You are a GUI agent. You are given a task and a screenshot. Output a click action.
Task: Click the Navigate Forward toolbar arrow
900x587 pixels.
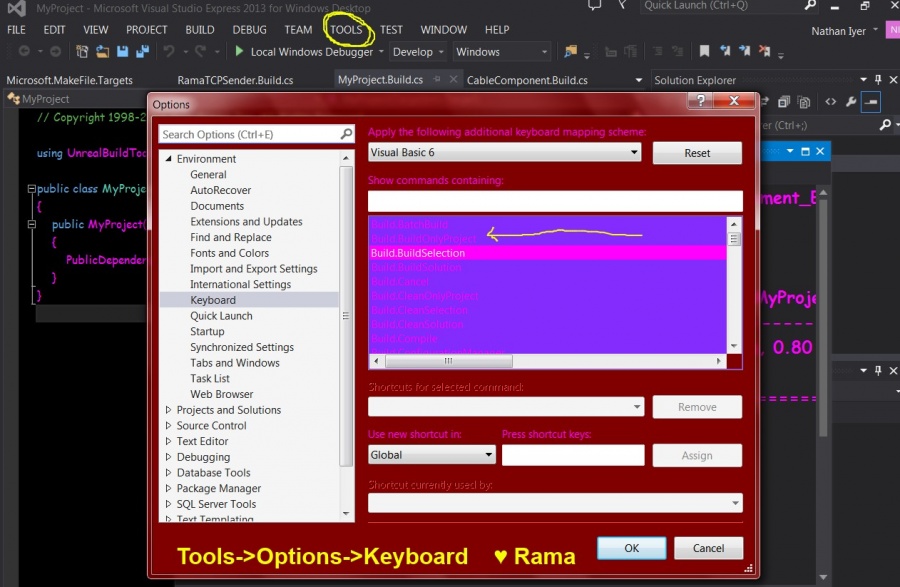point(56,52)
